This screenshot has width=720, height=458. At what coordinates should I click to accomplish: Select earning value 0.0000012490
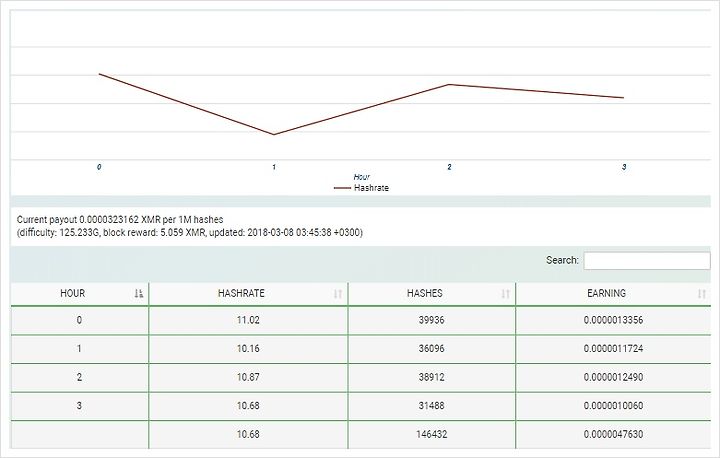click(613, 377)
